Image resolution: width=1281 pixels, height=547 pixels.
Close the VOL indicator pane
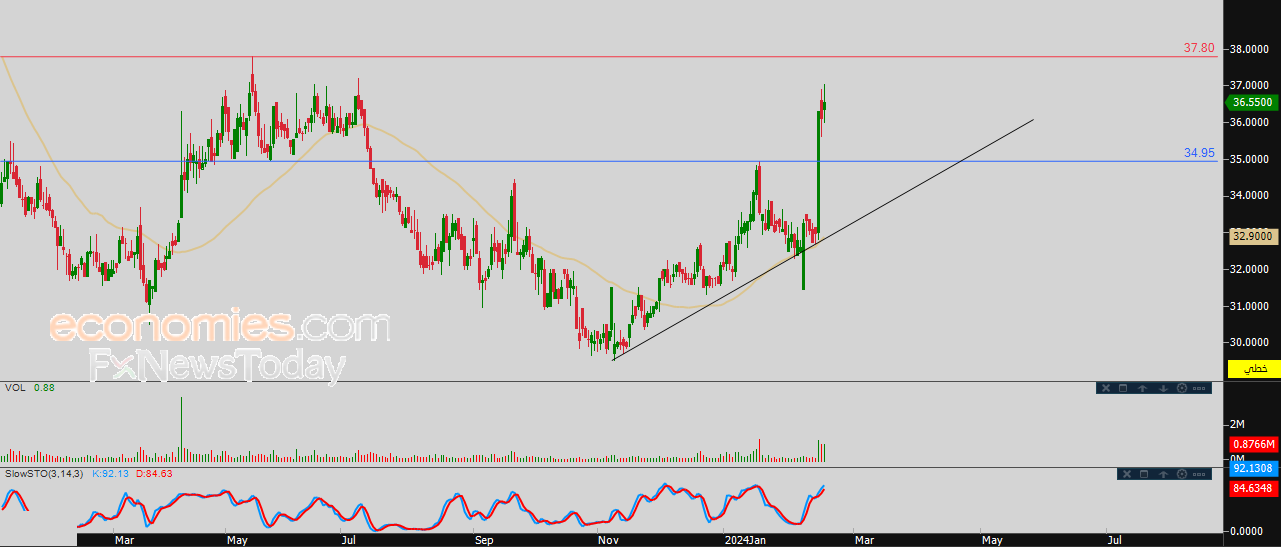click(x=1106, y=388)
